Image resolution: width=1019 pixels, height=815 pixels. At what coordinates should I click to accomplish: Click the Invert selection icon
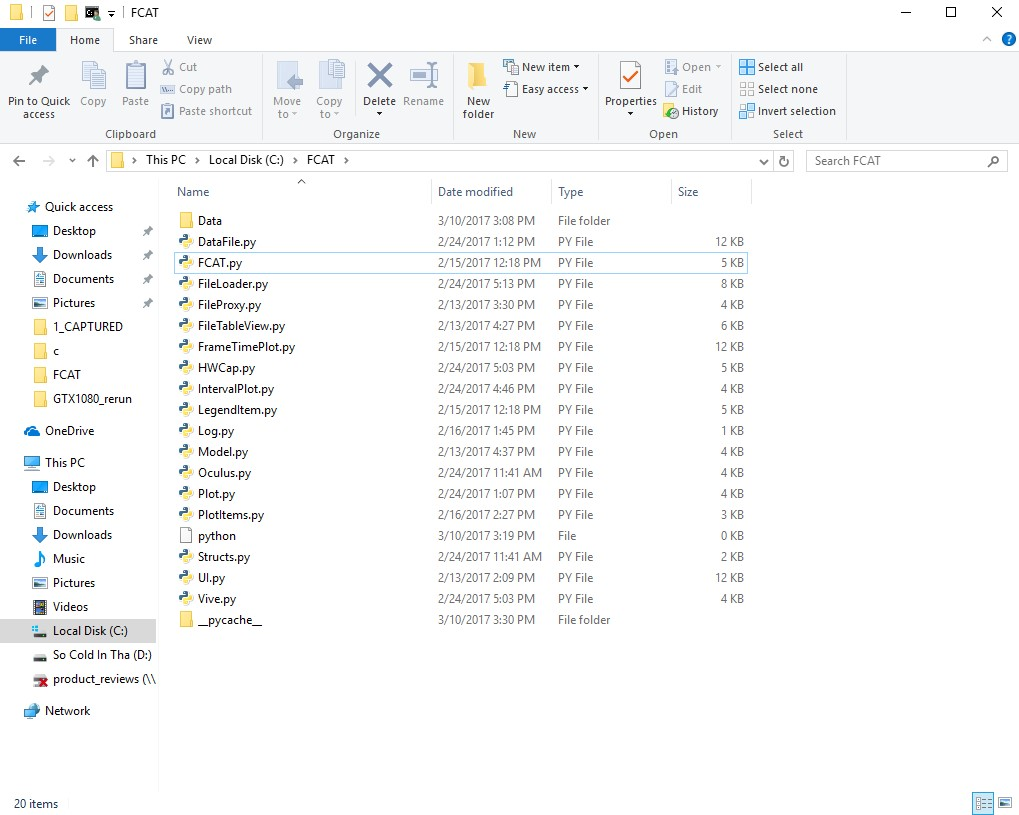(x=747, y=111)
